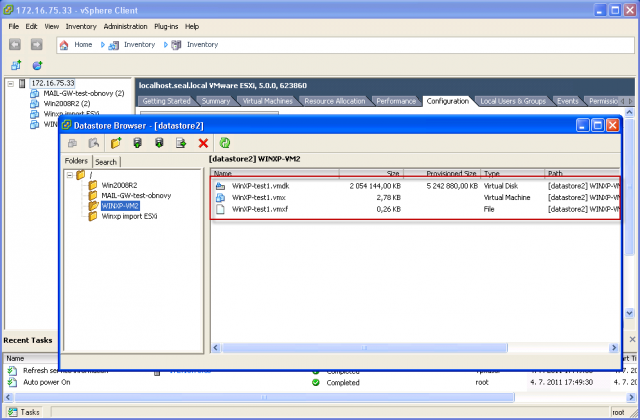Switch to the Folders tab in Datastore Browser
640x420 pixels.
(76, 161)
